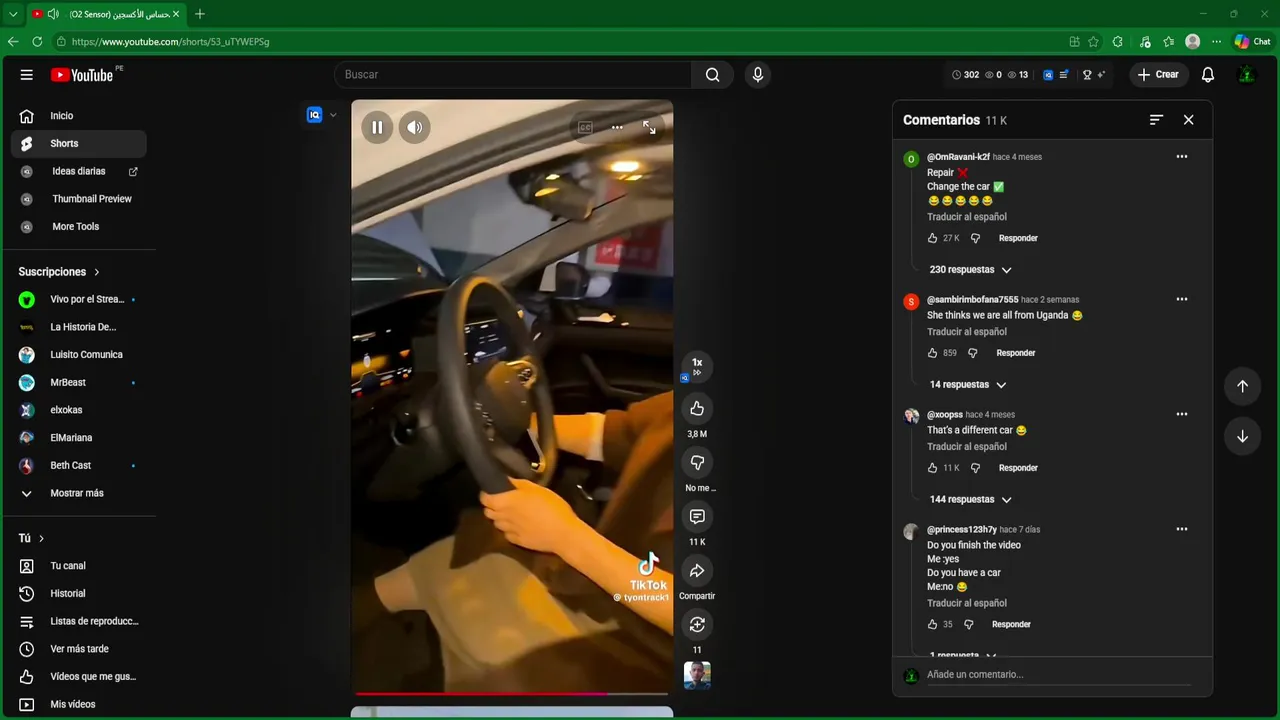Like the Short video
The height and width of the screenshot is (720, 1280).
[697, 408]
